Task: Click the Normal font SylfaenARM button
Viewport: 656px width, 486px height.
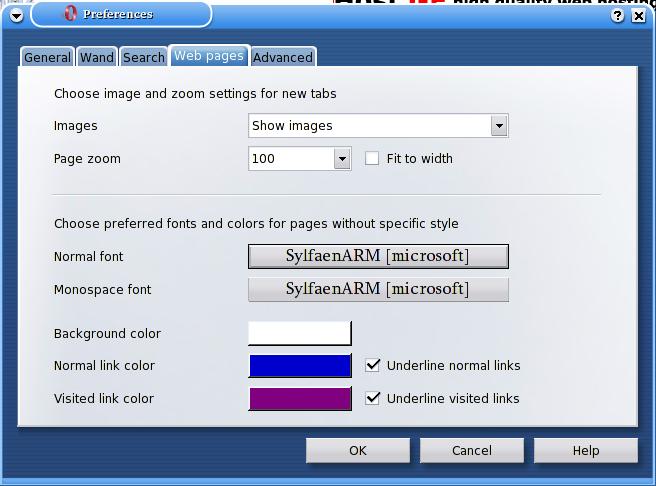Action: click(378, 256)
